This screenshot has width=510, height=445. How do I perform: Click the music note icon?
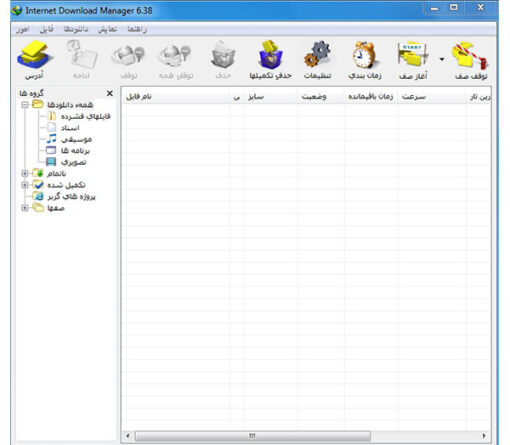click(51, 139)
